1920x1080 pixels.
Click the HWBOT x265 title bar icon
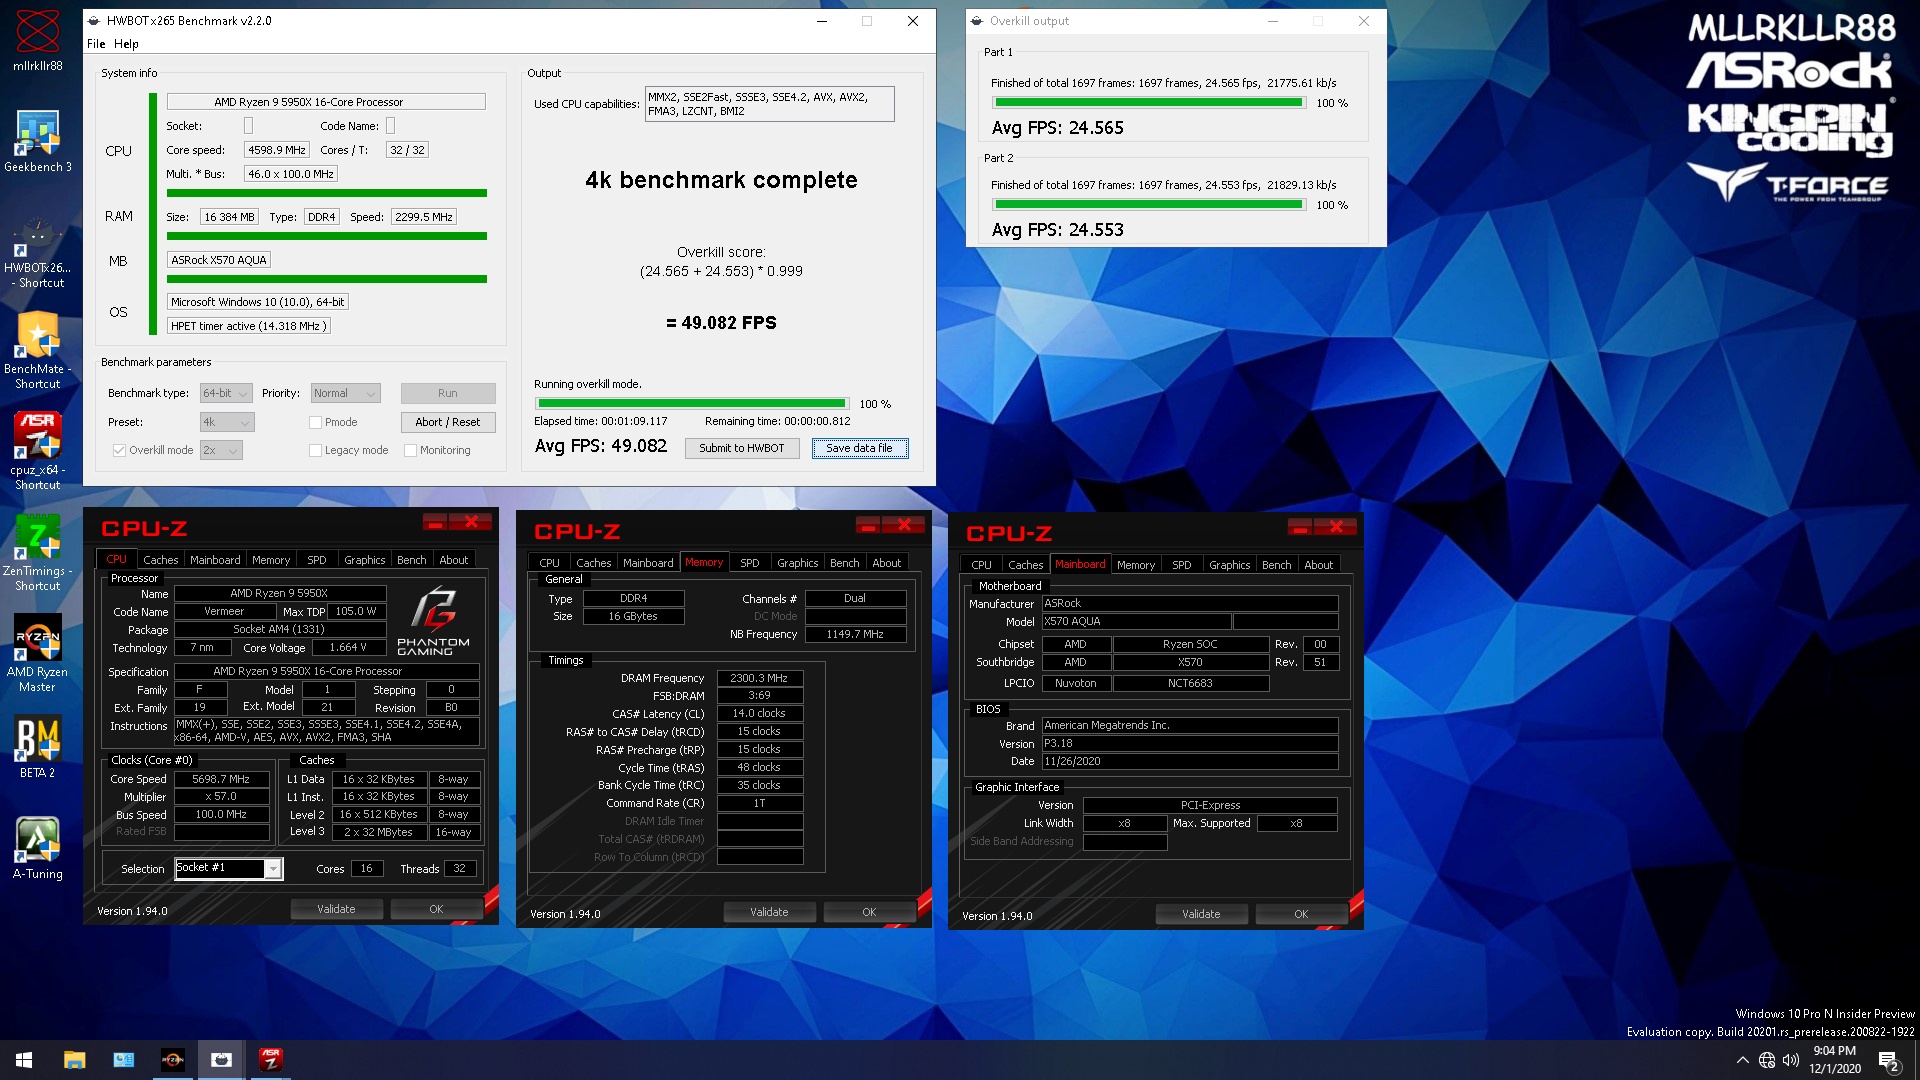(x=94, y=21)
